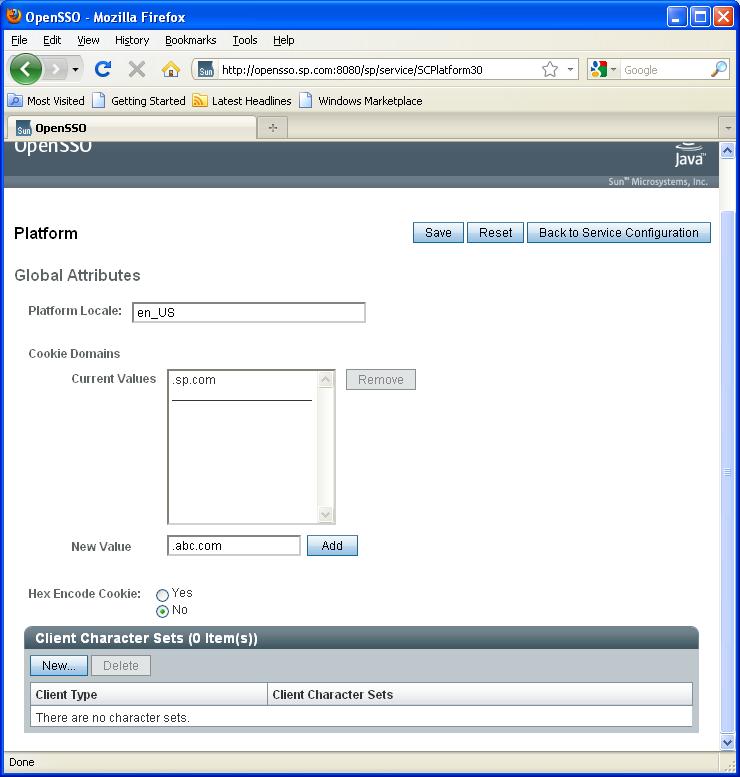Viewport: 740px width, 777px height.
Task: Open the address bar history dropdown
Action: [570, 69]
